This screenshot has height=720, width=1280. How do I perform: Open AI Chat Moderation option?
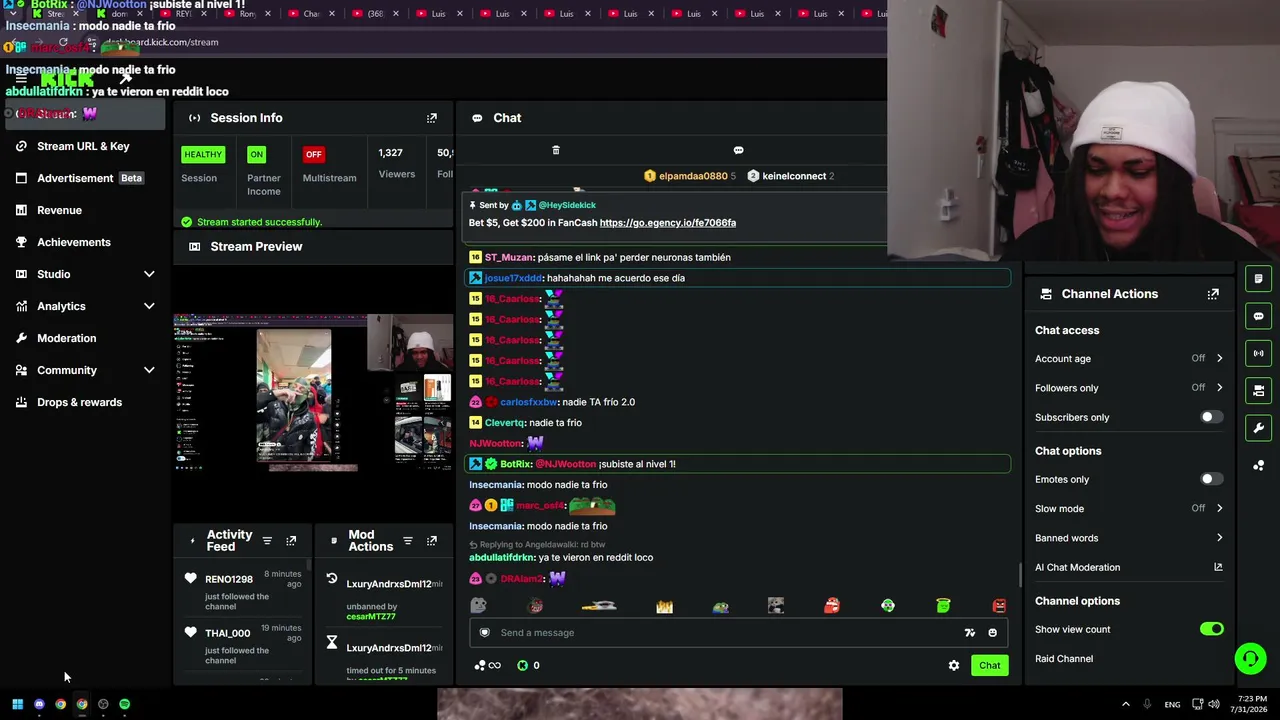coord(1077,567)
